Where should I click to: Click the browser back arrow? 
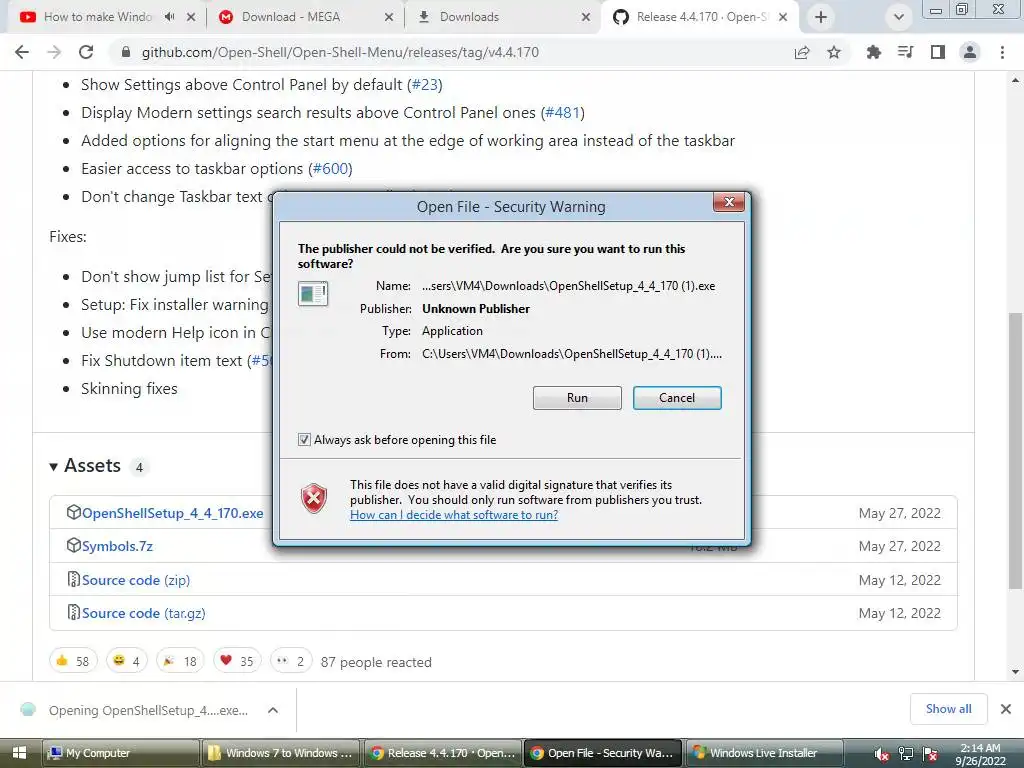click(22, 52)
